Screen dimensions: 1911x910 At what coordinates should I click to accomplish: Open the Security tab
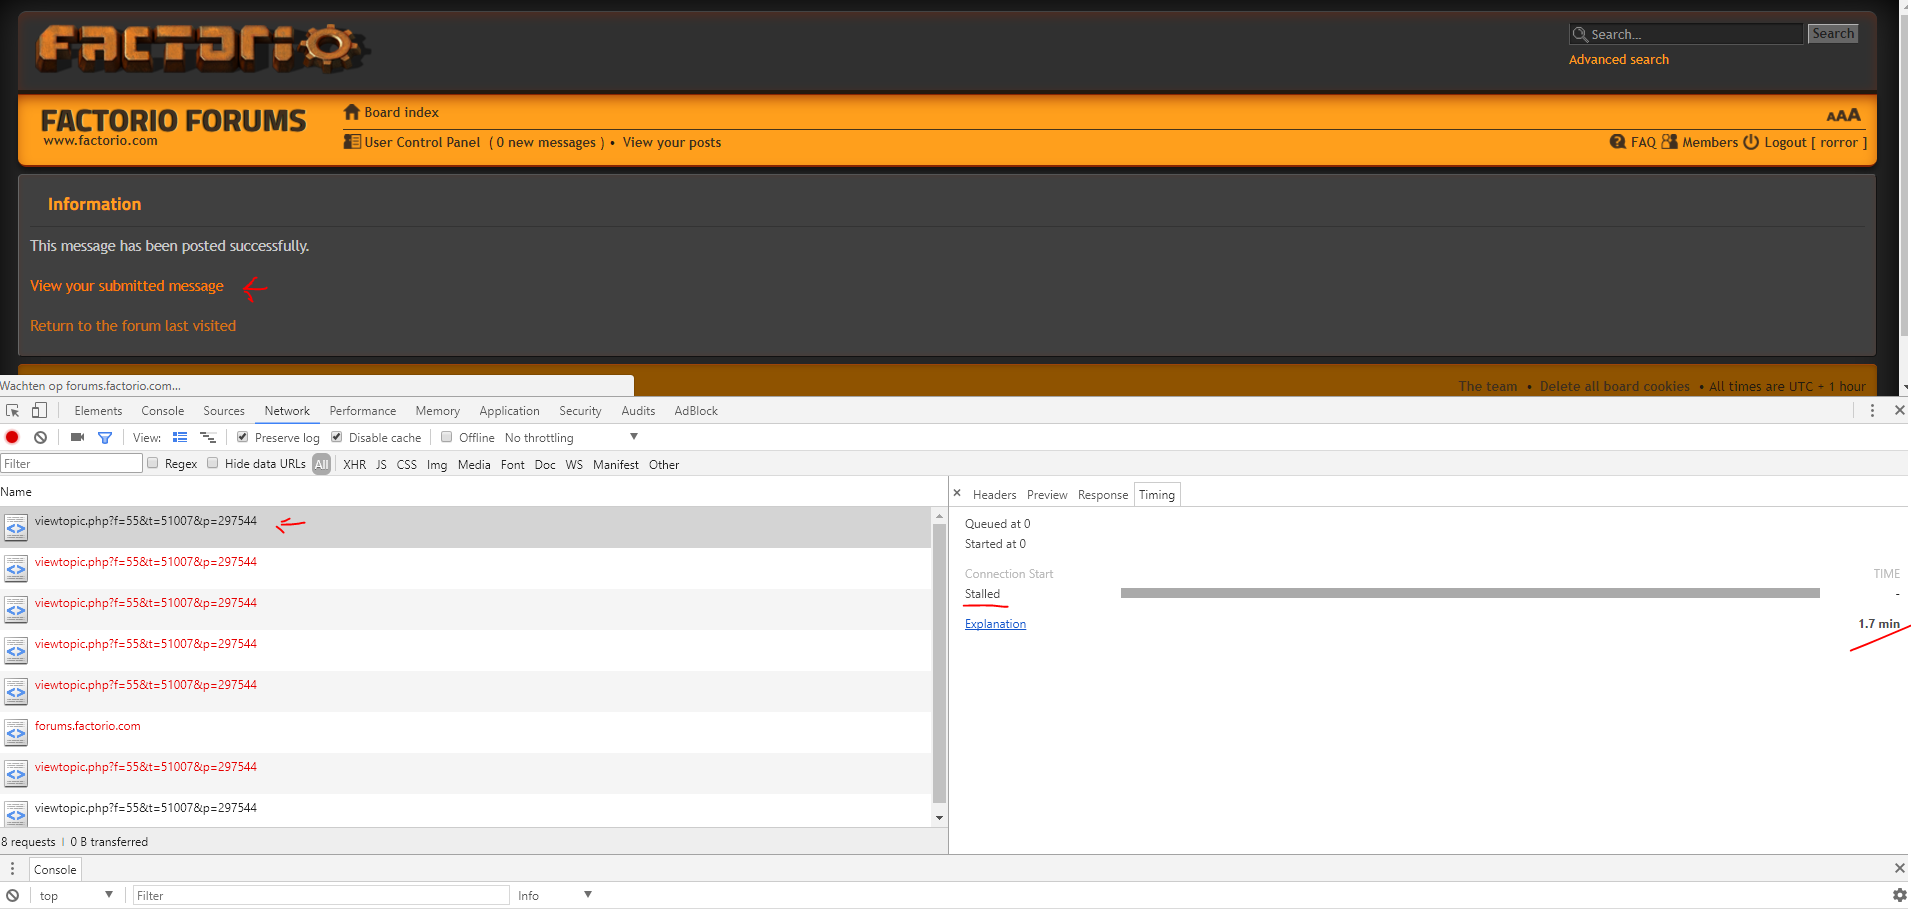580,411
